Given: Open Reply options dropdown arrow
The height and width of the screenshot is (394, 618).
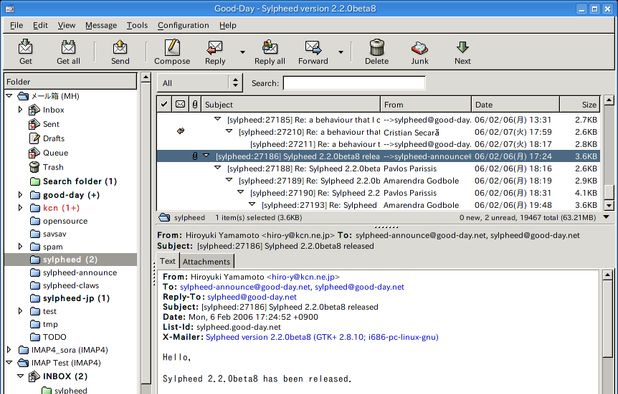Looking at the screenshot, I should click(x=242, y=52).
